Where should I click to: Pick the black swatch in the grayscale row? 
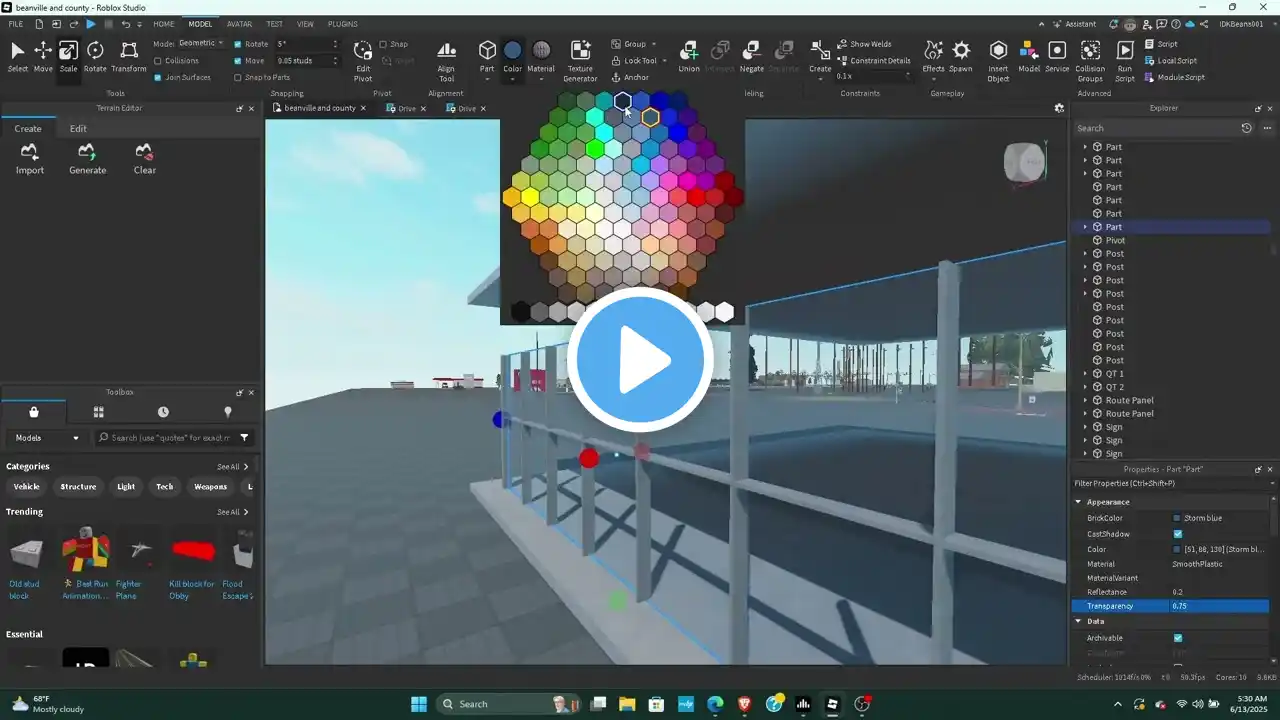click(x=520, y=312)
